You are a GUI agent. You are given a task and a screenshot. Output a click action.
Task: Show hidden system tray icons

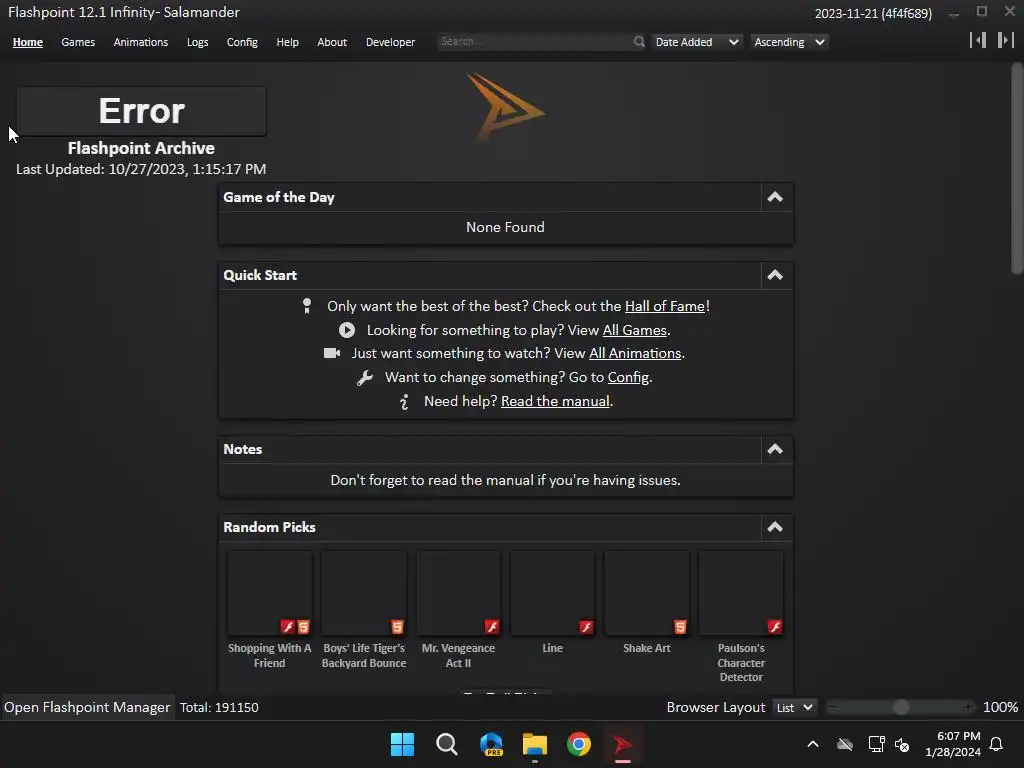pos(813,744)
